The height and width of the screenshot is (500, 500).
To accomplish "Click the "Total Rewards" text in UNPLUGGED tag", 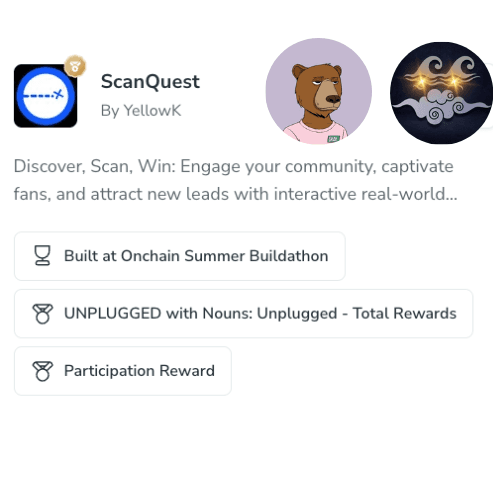I will (x=404, y=314).
